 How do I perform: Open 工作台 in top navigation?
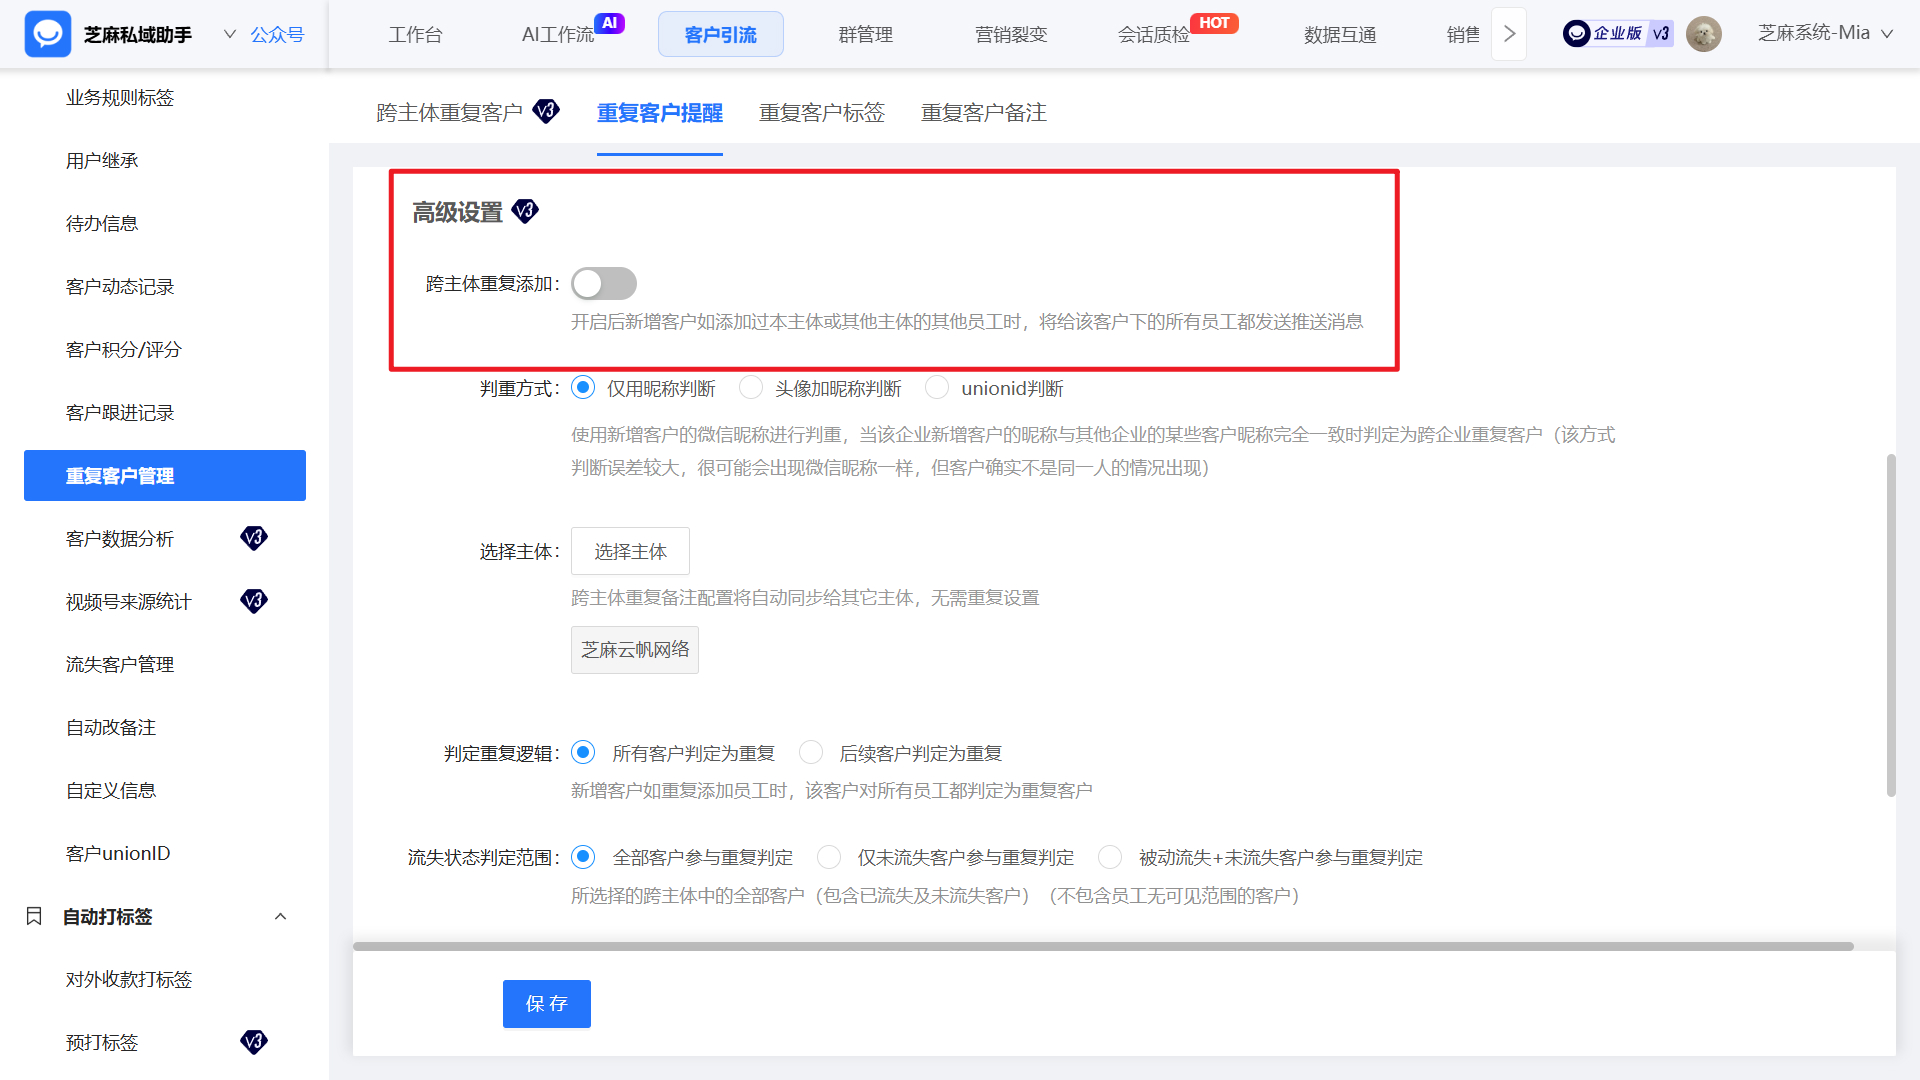point(415,35)
